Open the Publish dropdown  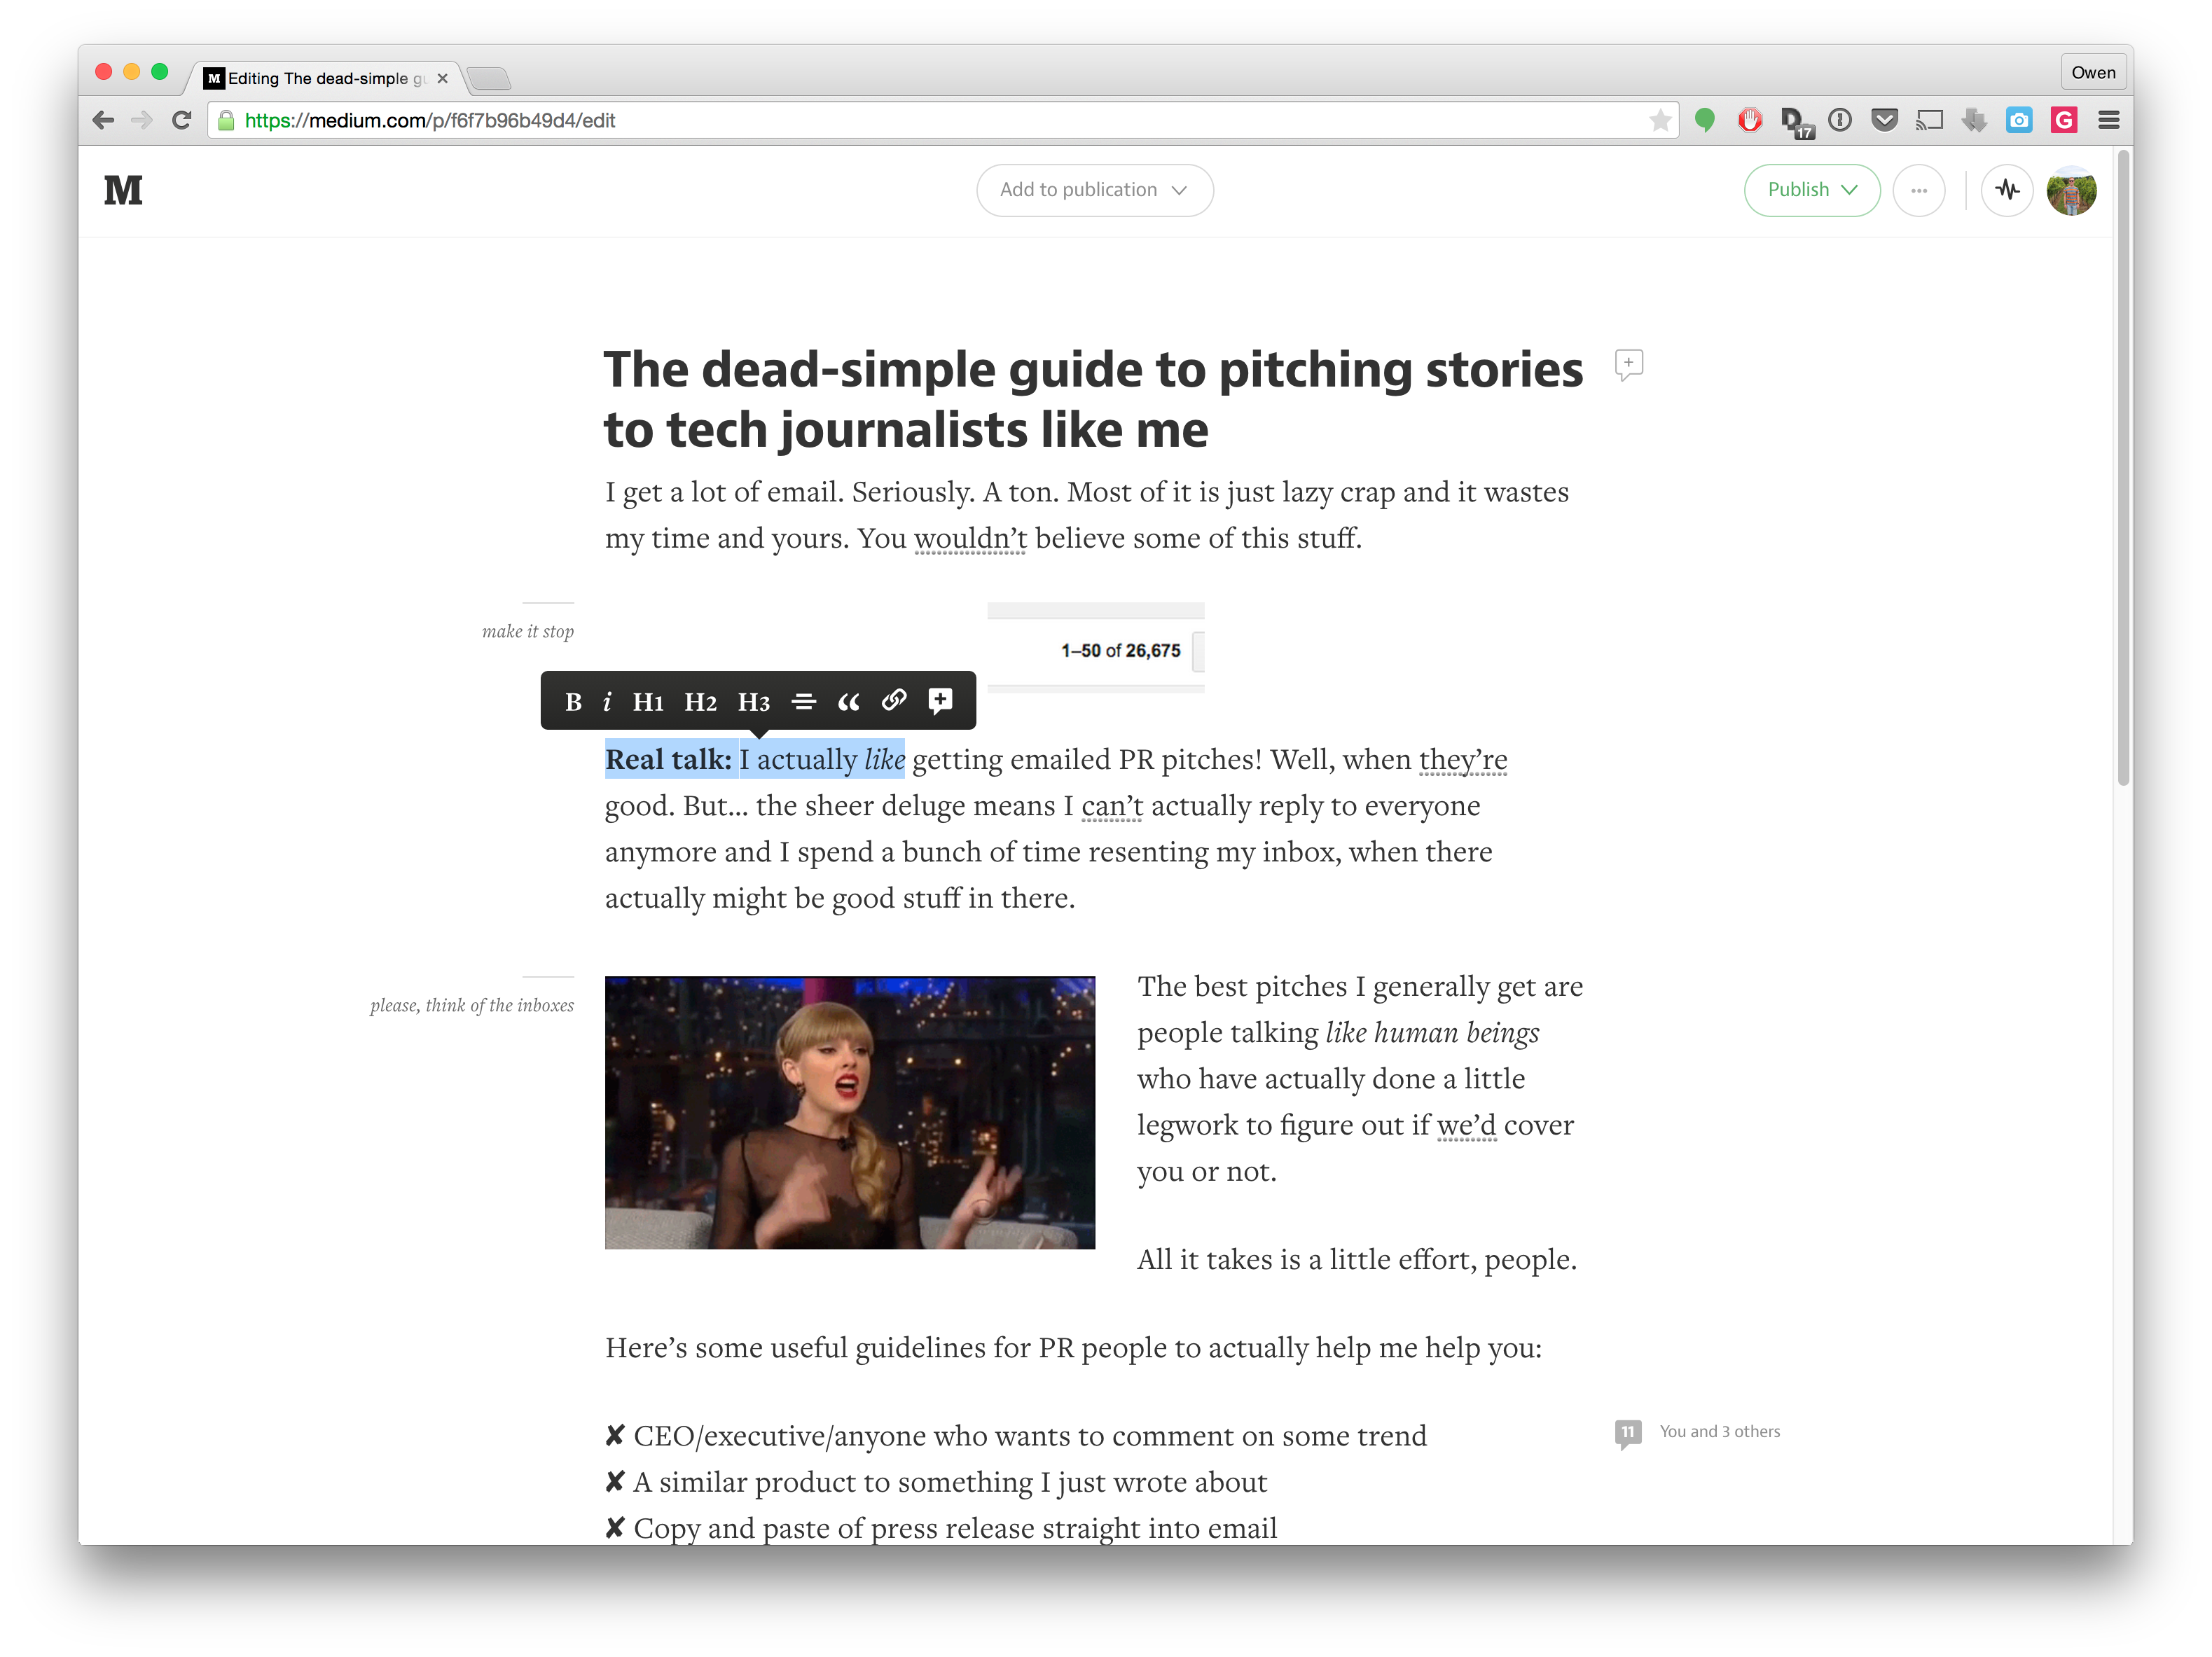click(x=1812, y=190)
